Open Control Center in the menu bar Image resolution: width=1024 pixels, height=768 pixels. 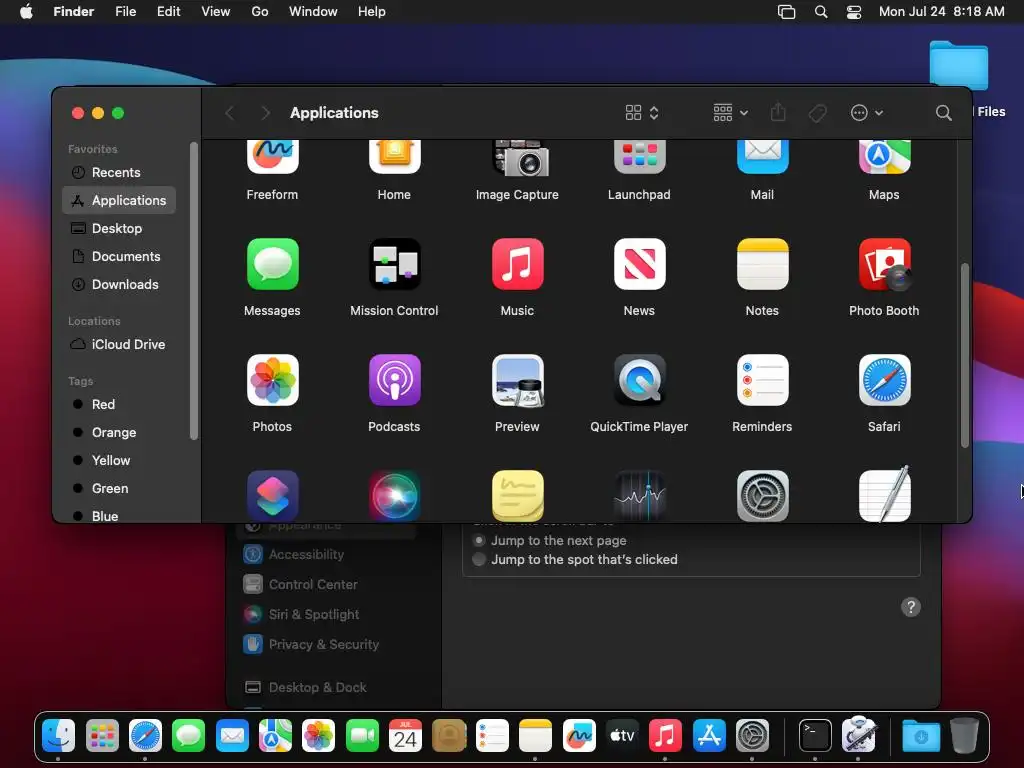(854, 12)
